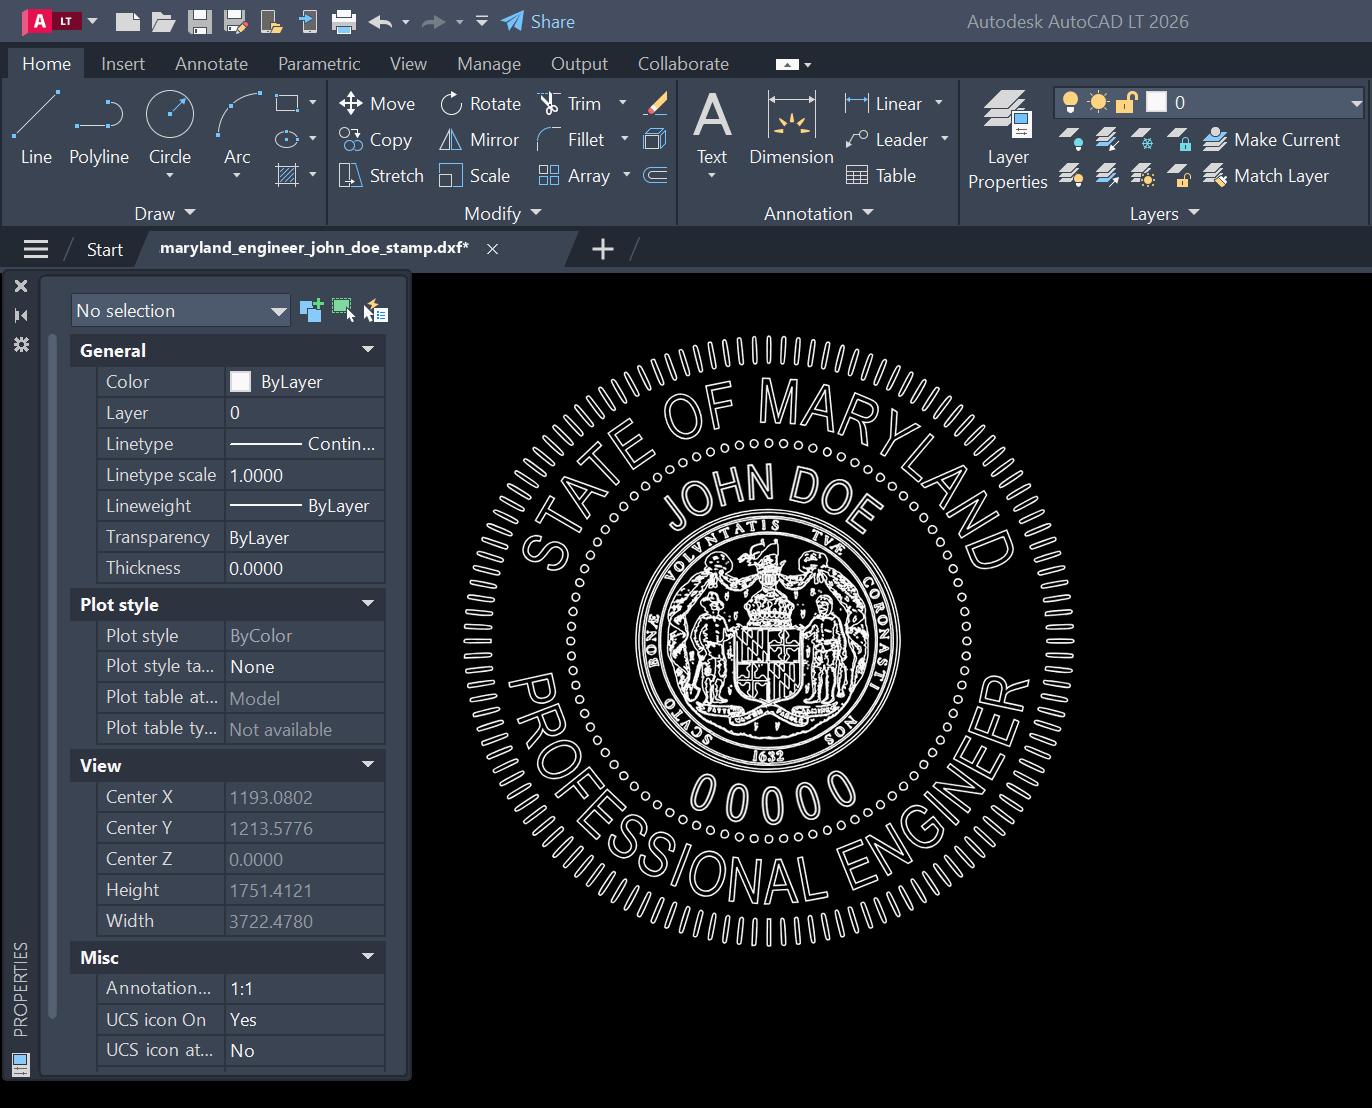1372x1108 pixels.
Task: Select the Polyline tool
Action: pos(99,128)
